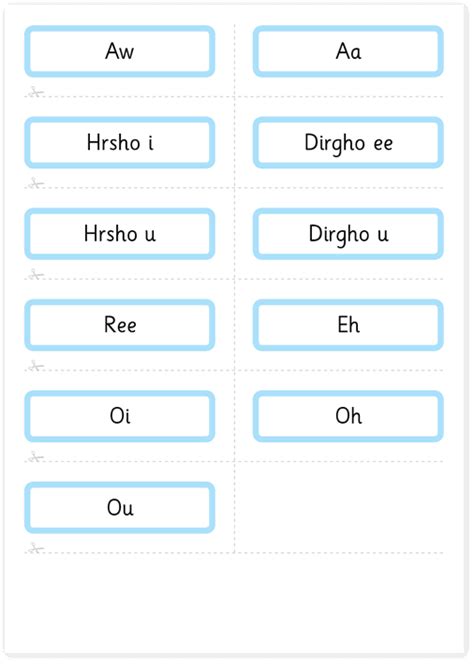Select the Aa label card
Viewport: 474px width, 667px height.
[x=348, y=51]
